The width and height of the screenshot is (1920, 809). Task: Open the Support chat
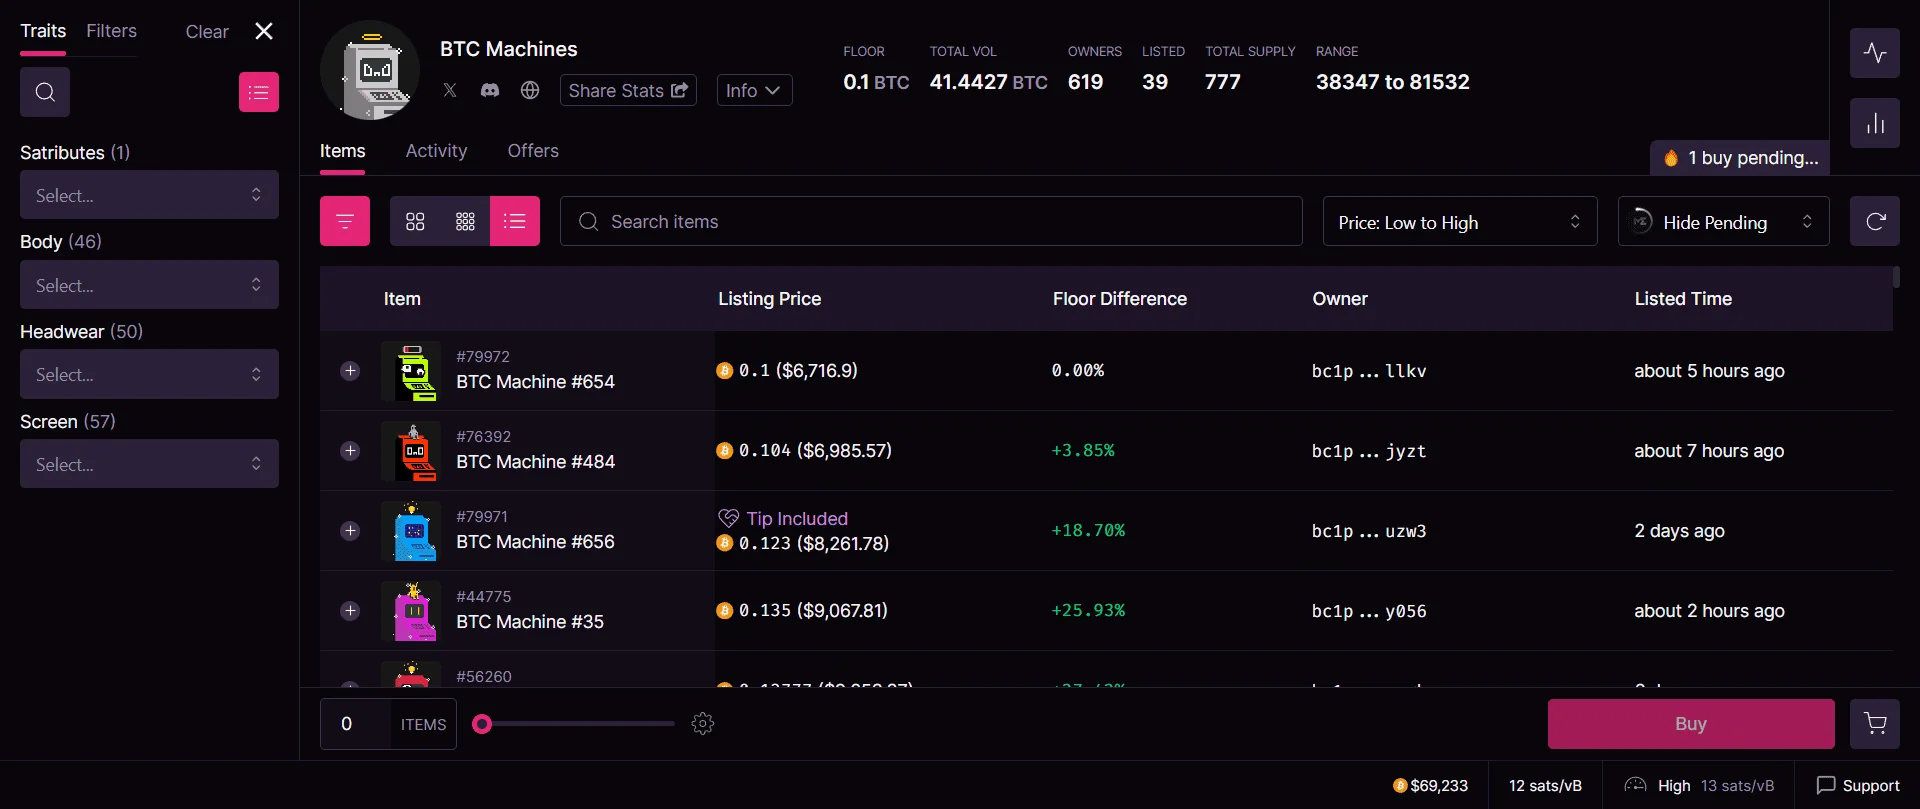coord(1858,786)
